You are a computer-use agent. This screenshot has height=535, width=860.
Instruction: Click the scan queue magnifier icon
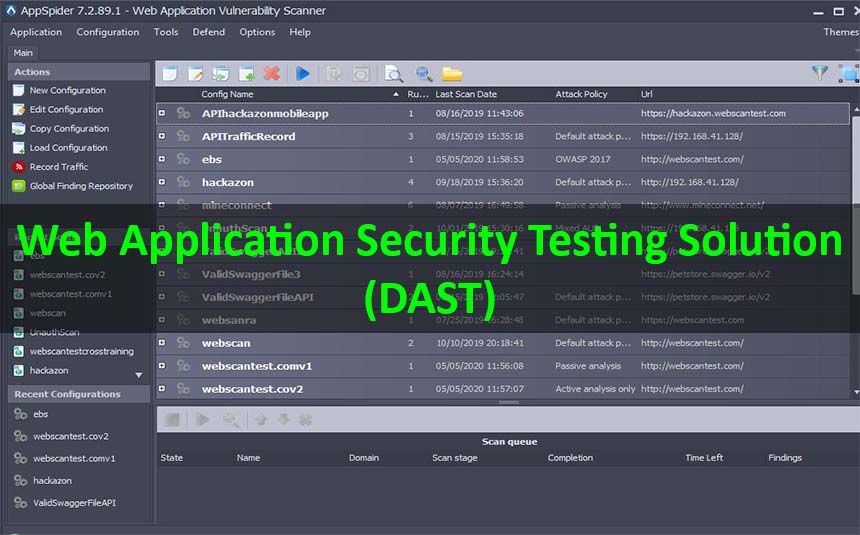(230, 420)
